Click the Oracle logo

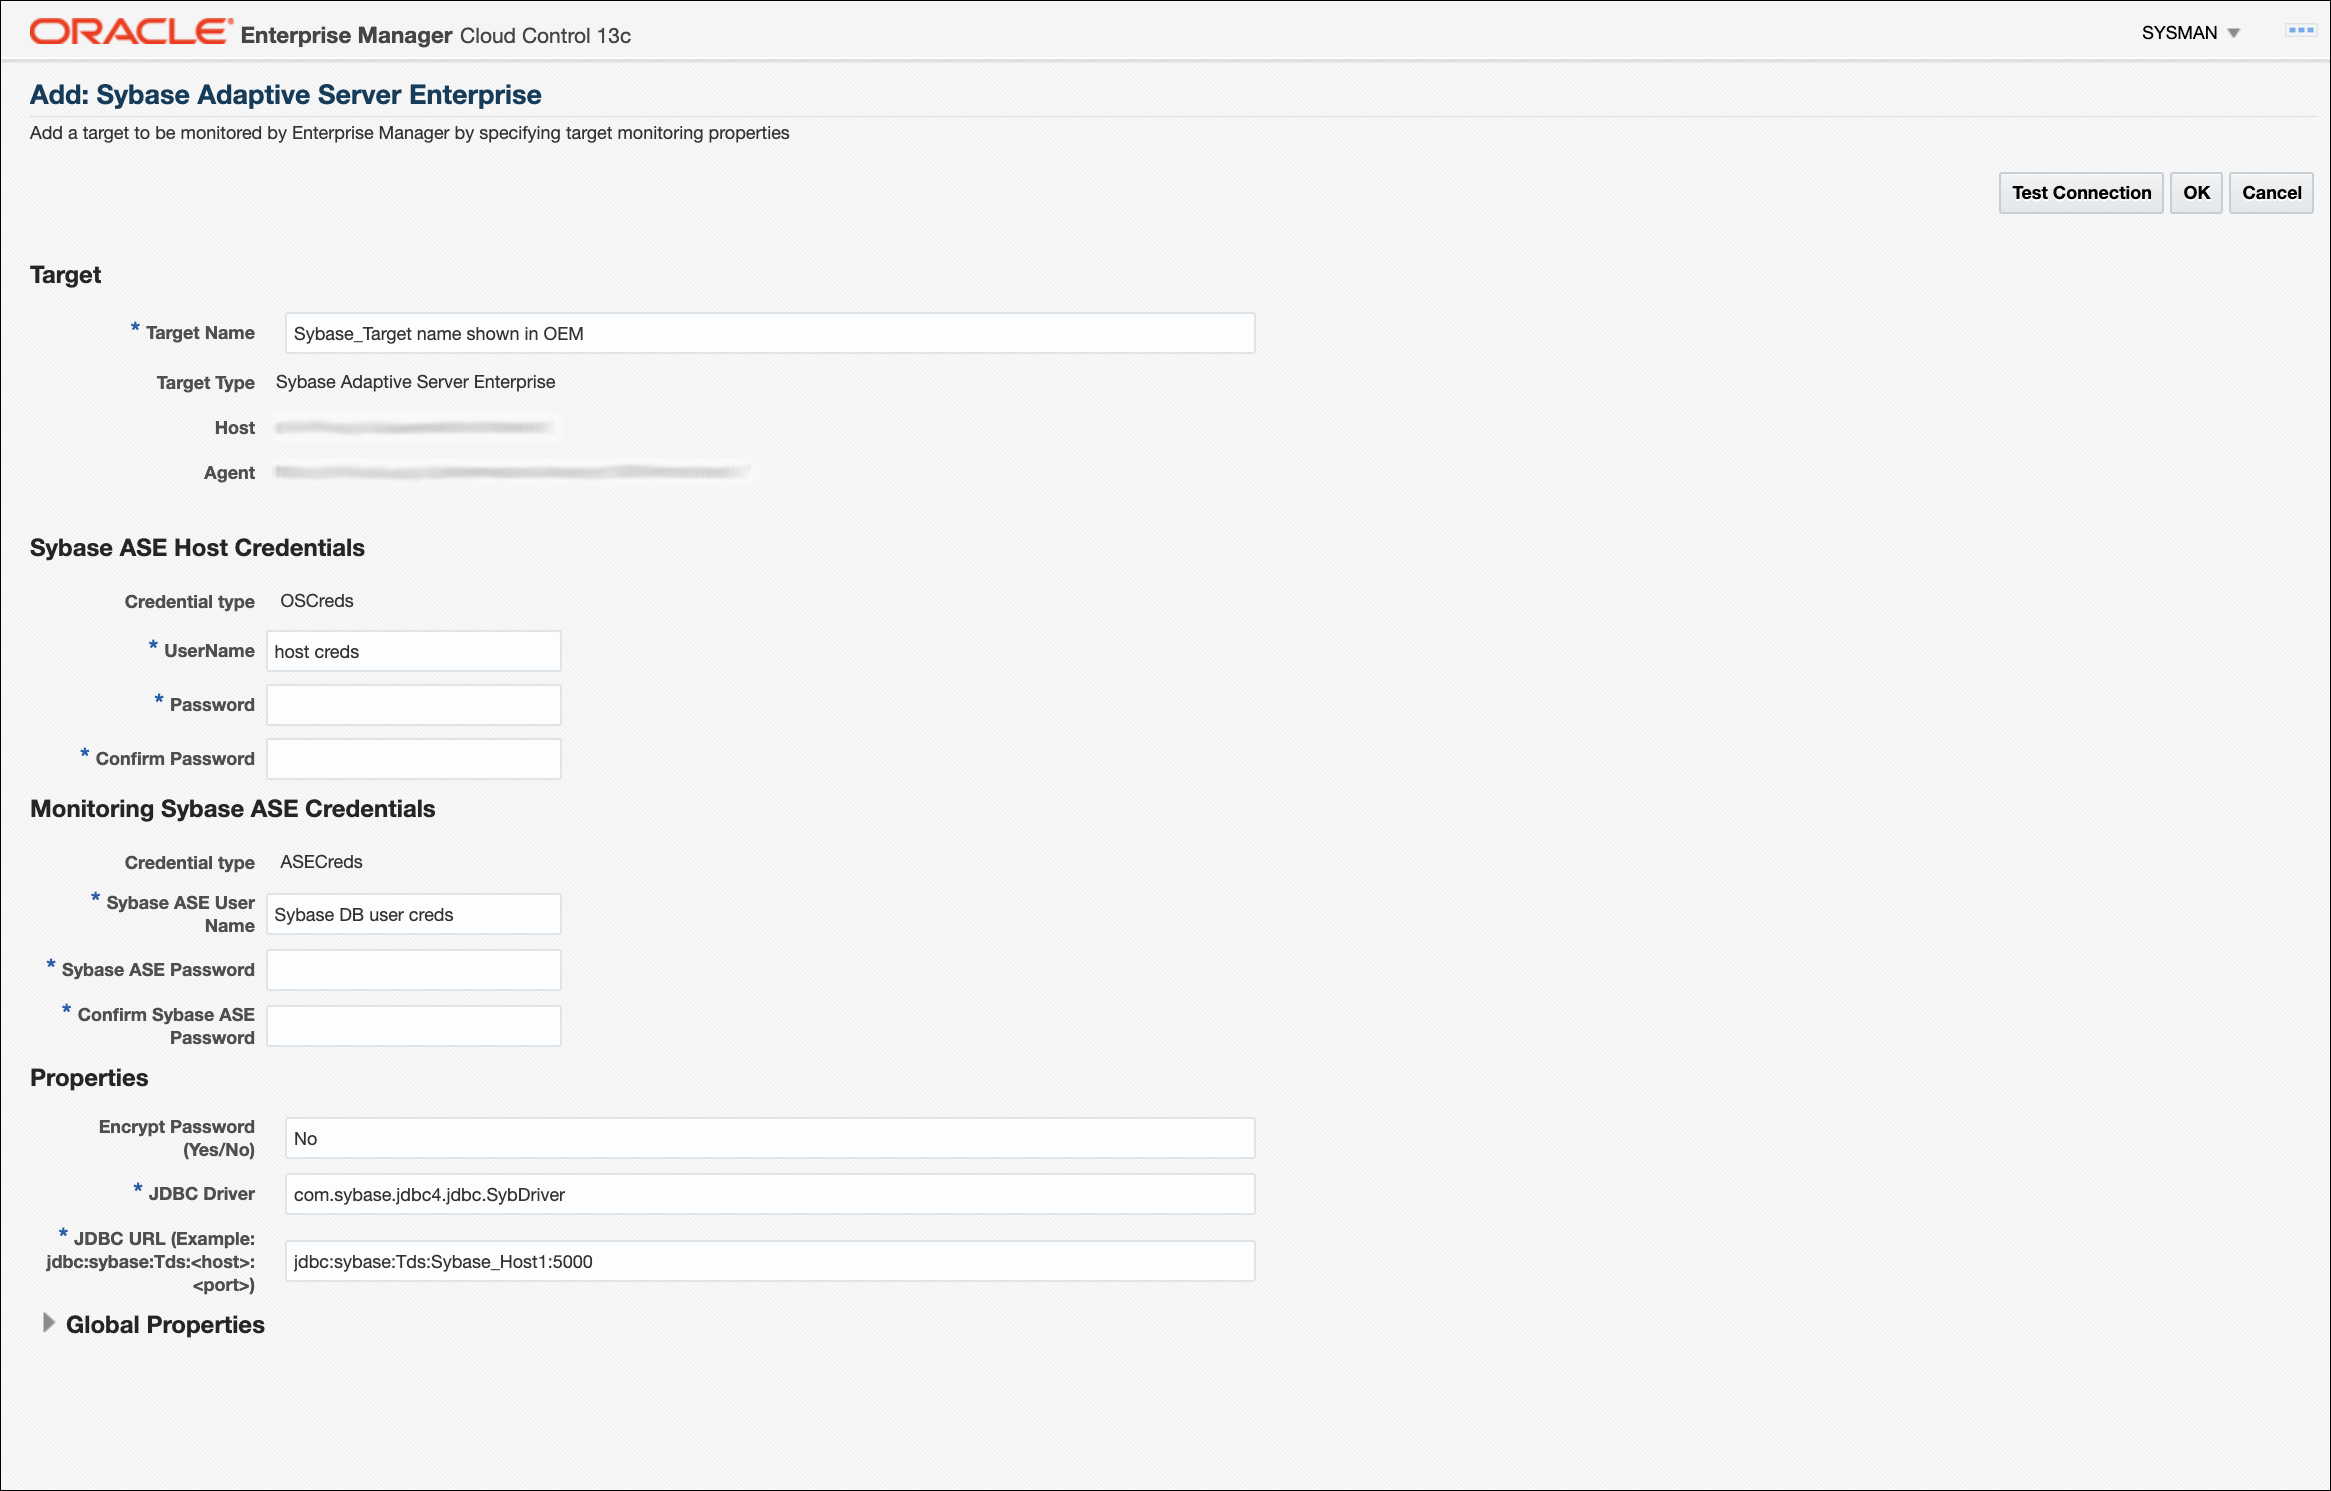131,32
